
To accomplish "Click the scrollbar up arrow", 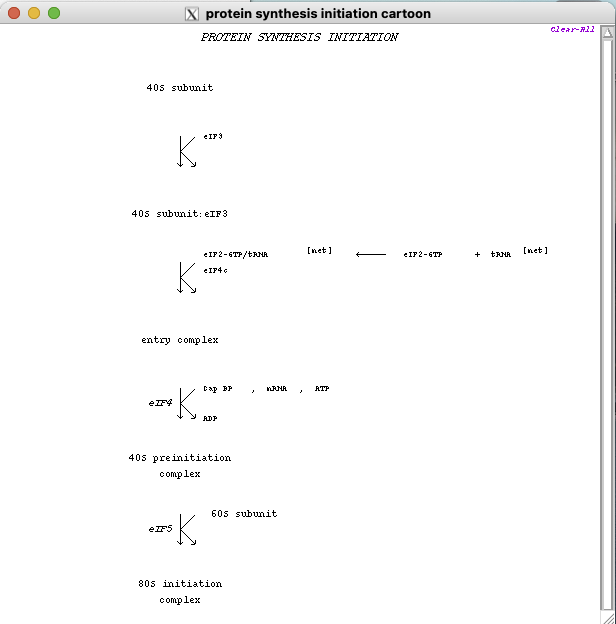I will point(607,31).
